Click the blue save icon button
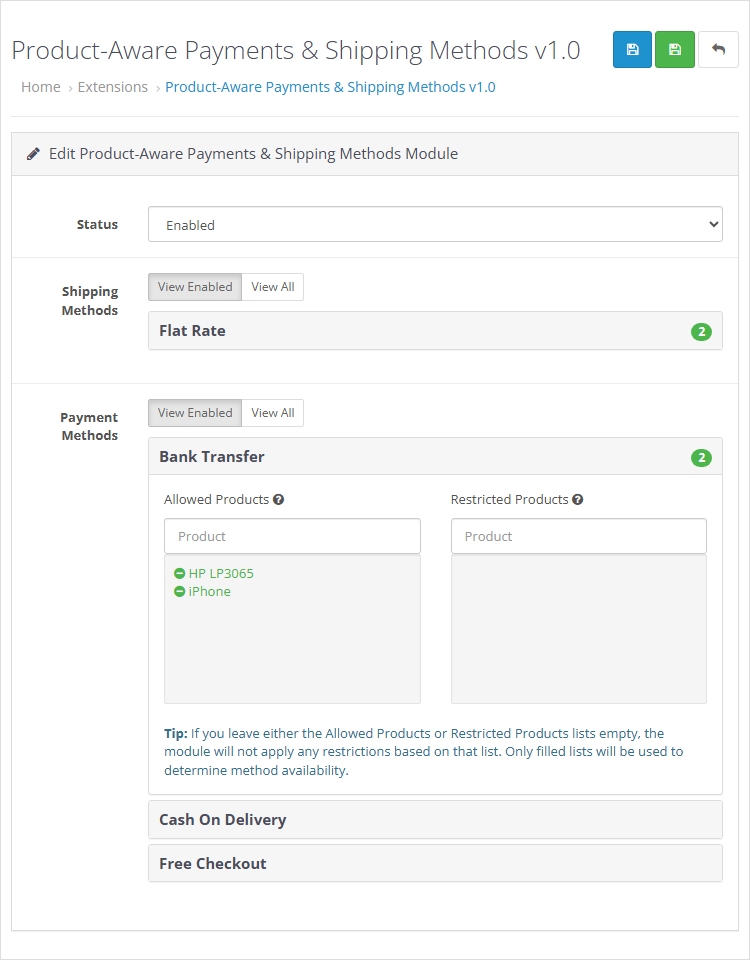750x960 pixels. click(x=632, y=50)
